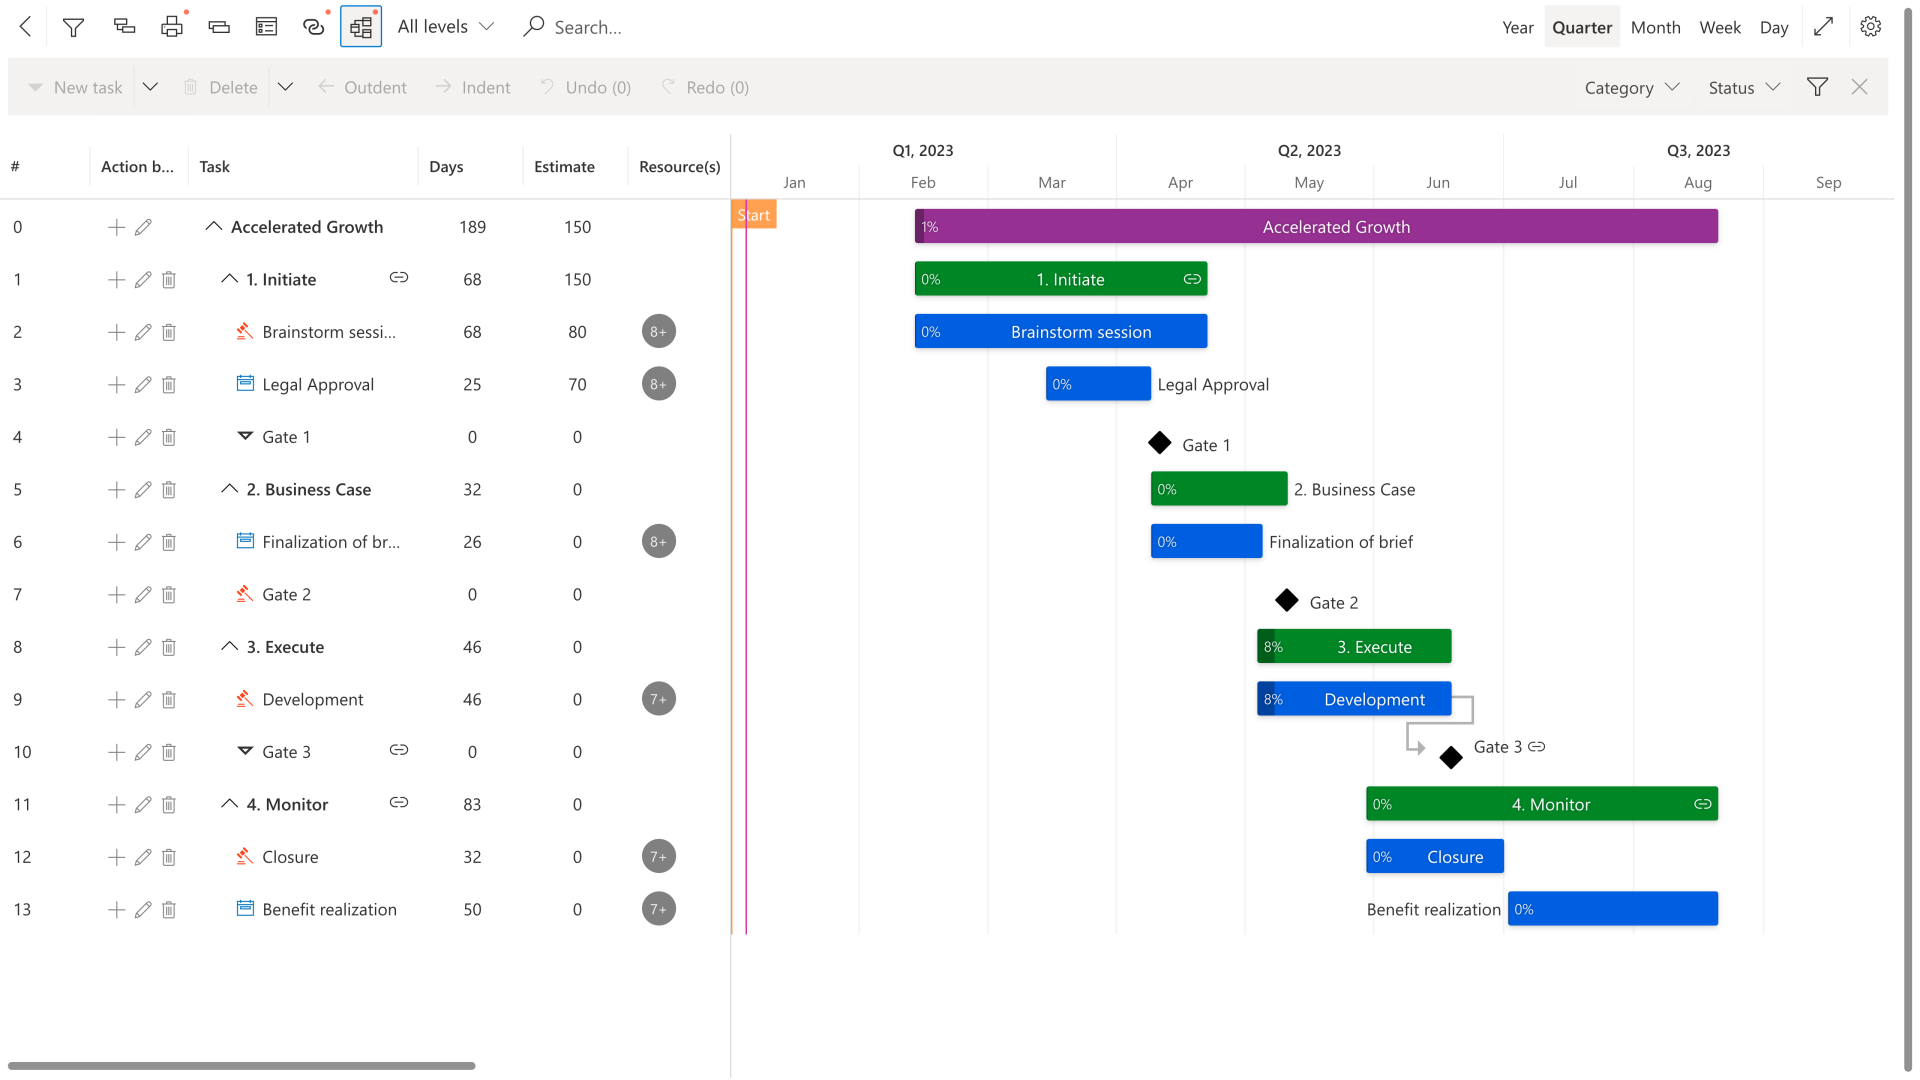Open the Development resources badge 7+
This screenshot has height=1080, width=1920.
659,699
